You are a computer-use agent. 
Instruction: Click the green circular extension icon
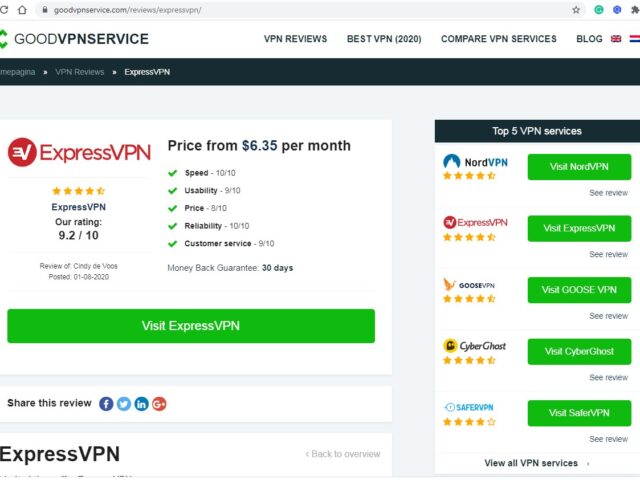[599, 10]
